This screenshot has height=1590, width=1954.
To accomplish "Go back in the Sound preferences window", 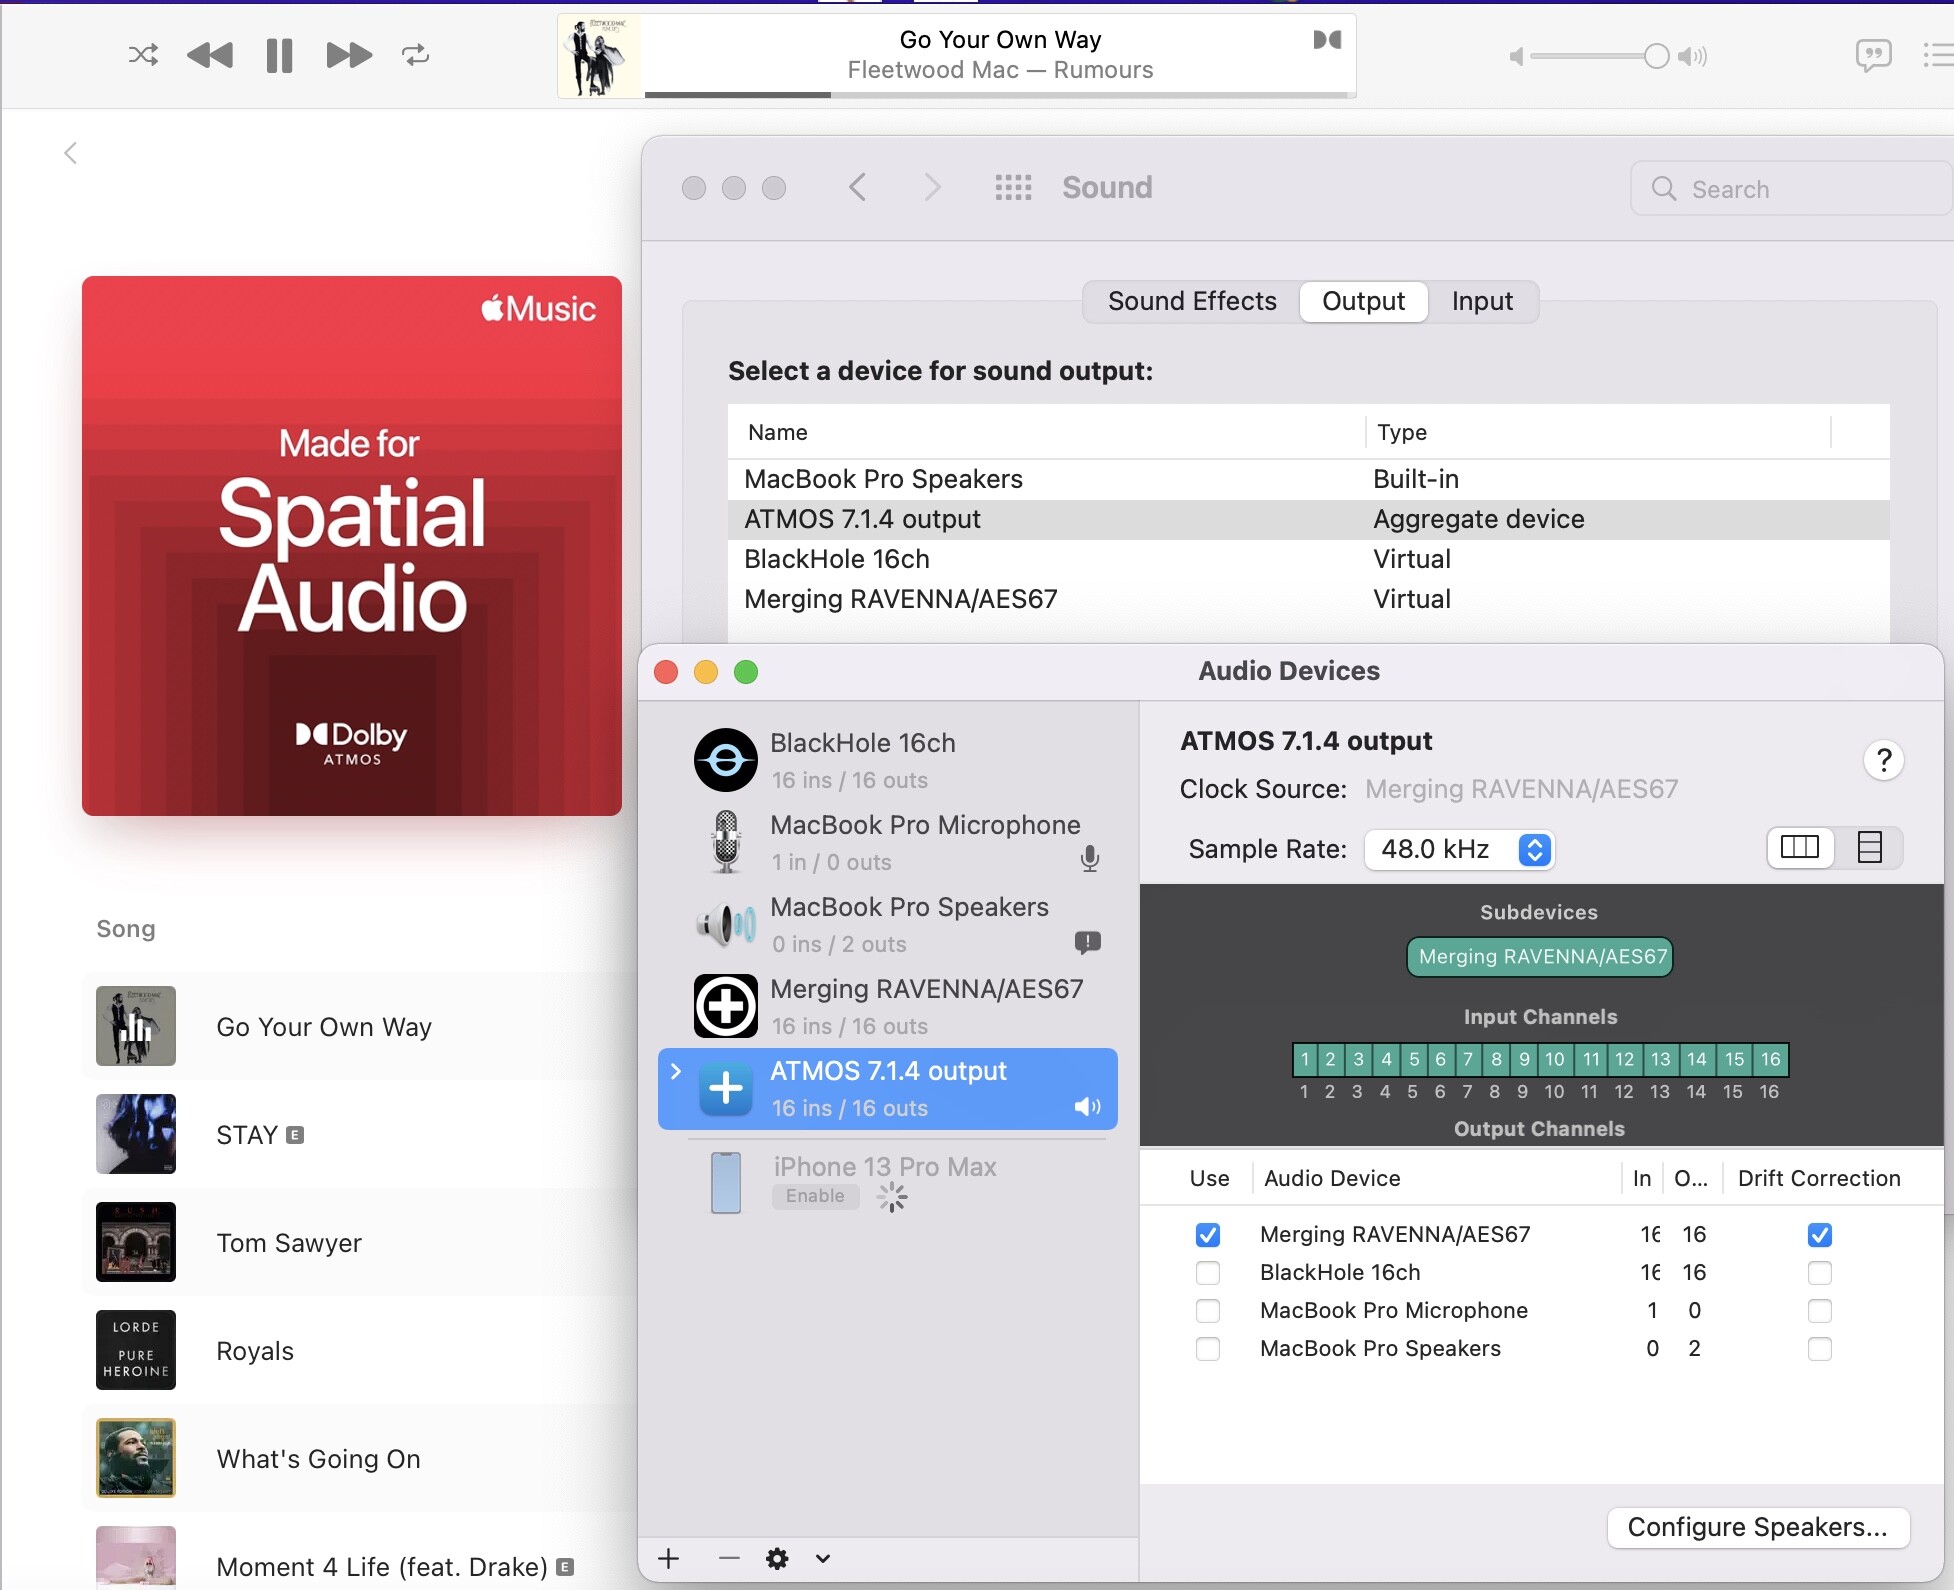I will point(857,187).
